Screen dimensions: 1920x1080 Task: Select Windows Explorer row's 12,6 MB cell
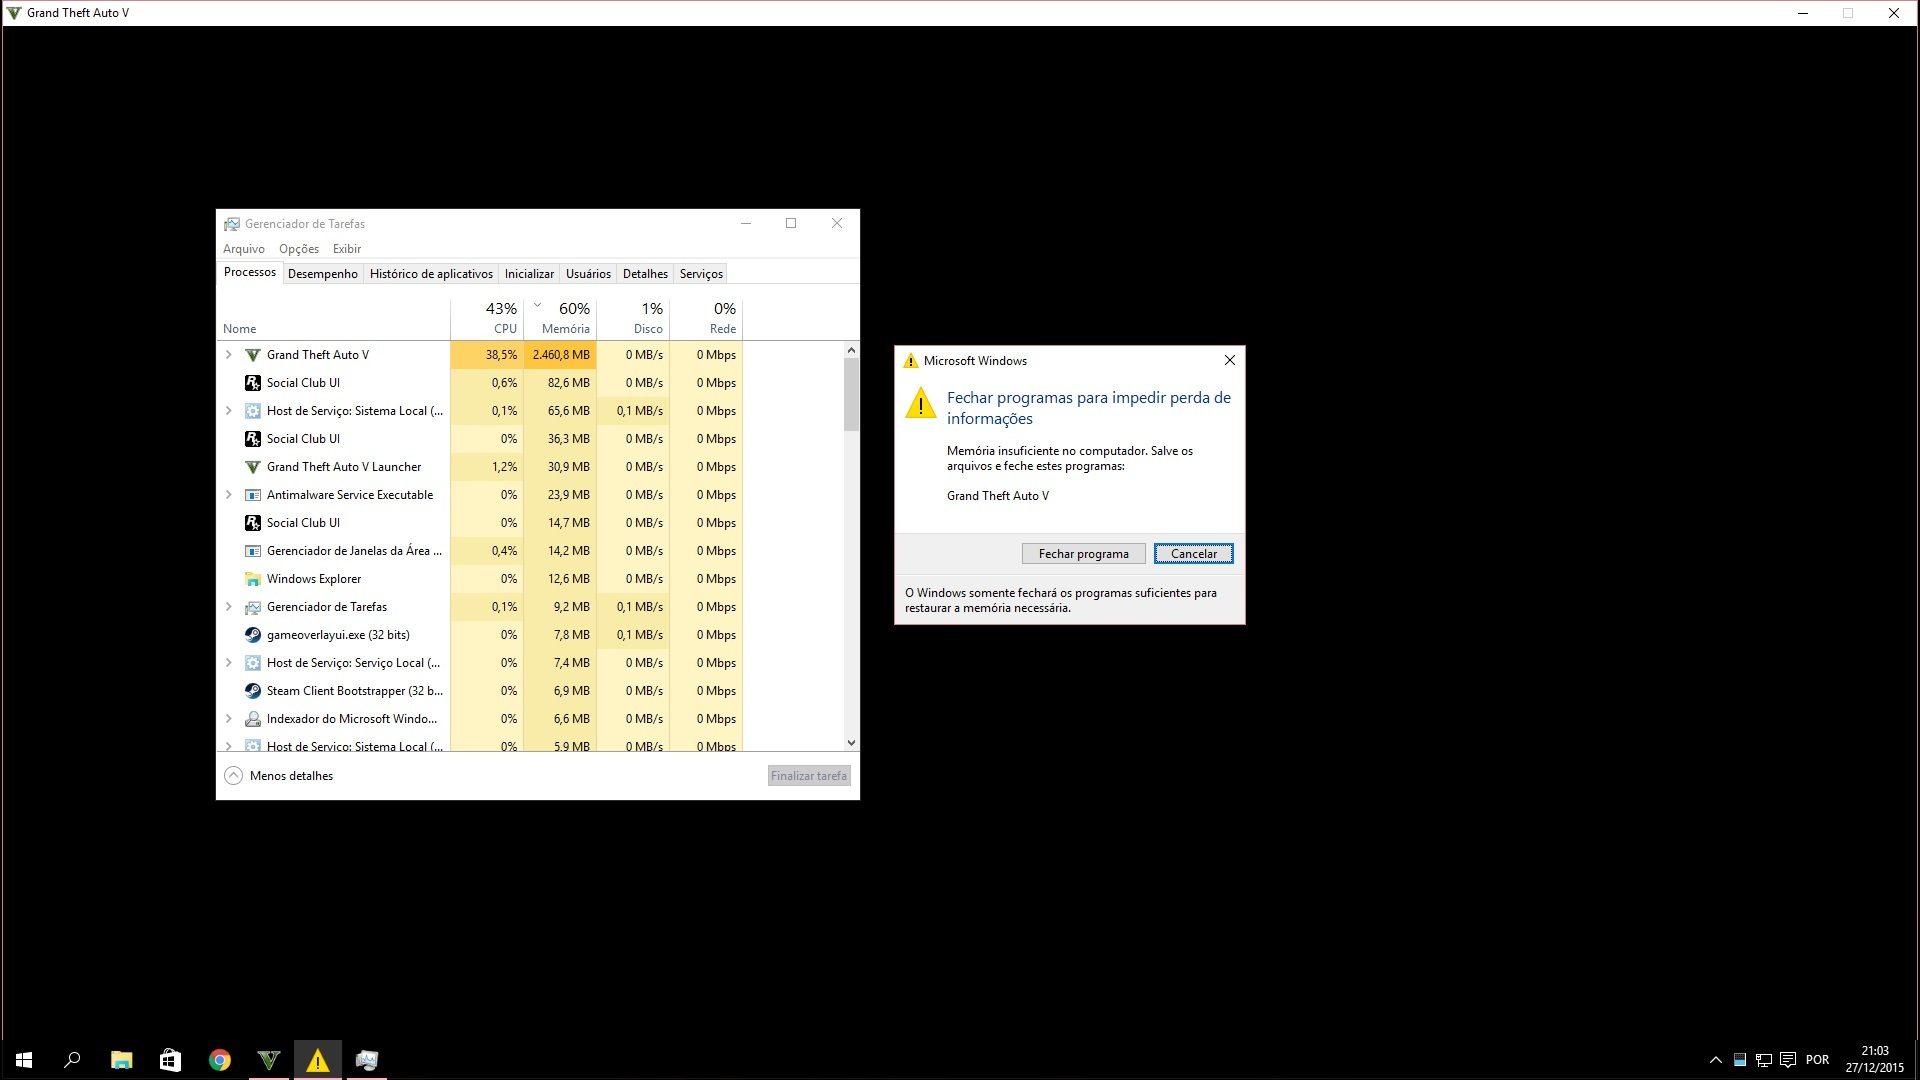coord(560,579)
